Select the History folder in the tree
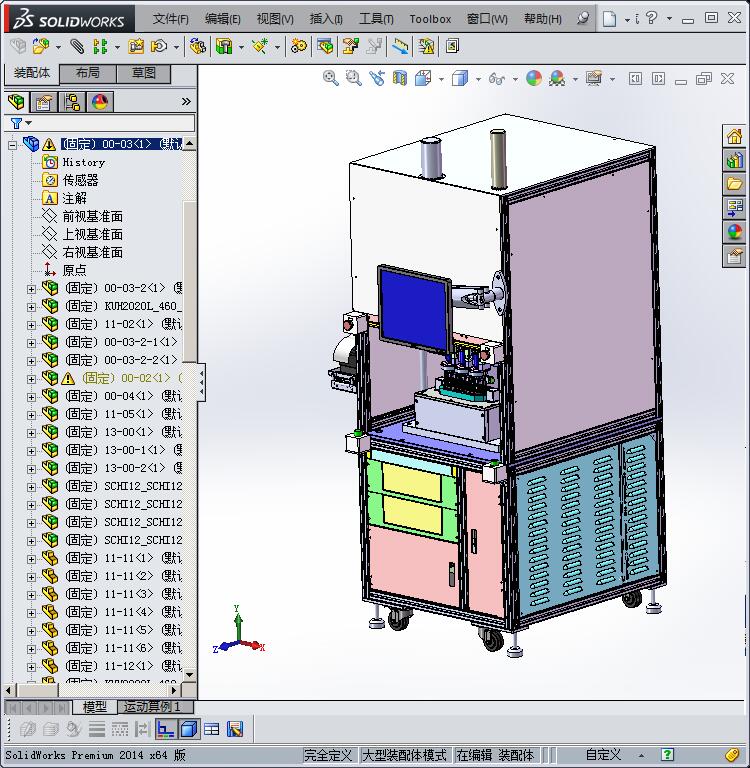 84,162
